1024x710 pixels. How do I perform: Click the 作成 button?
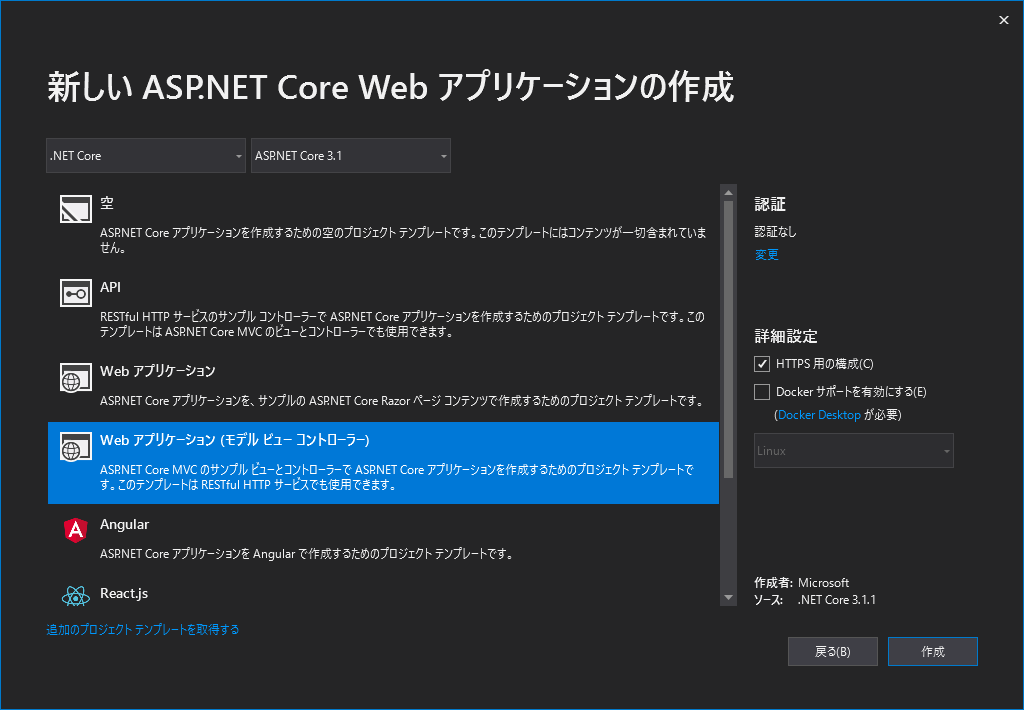tap(933, 651)
